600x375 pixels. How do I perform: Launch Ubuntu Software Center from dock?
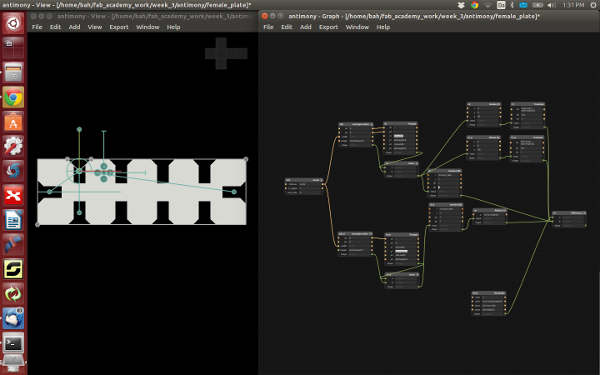13,122
